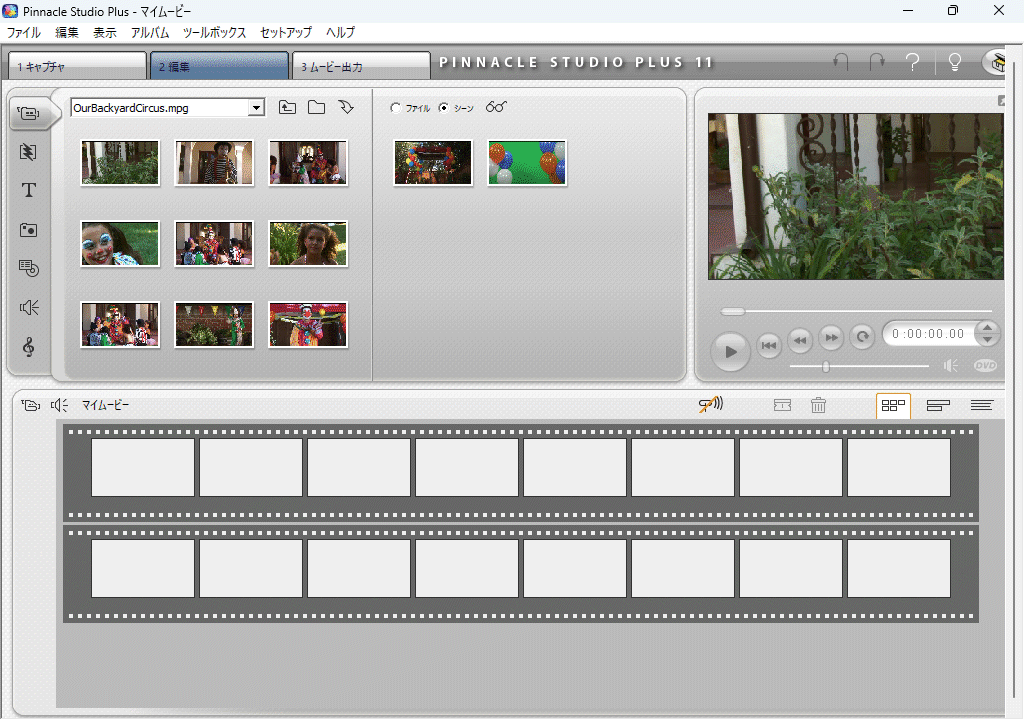Mute player audio speaker icon
The height and width of the screenshot is (720, 1024).
[x=951, y=366]
